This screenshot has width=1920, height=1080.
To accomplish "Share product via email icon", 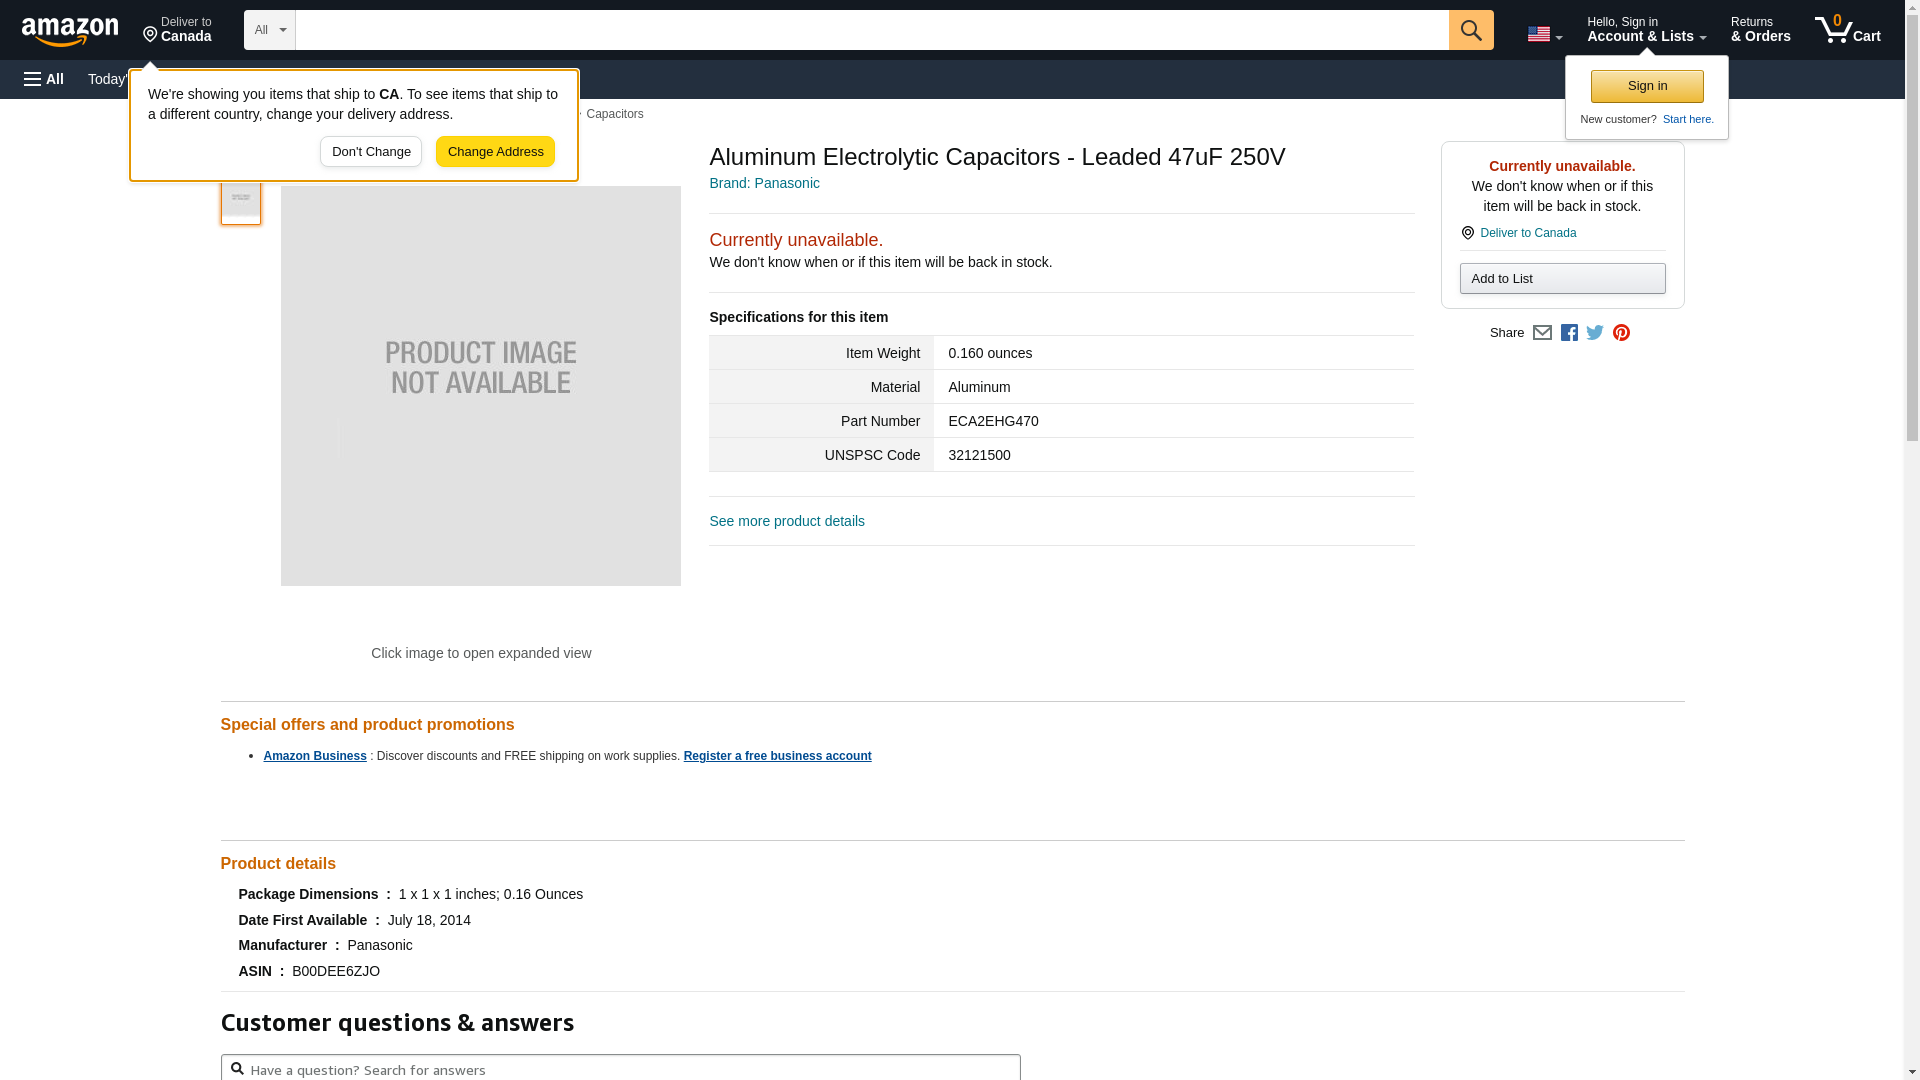I will pyautogui.click(x=1542, y=333).
